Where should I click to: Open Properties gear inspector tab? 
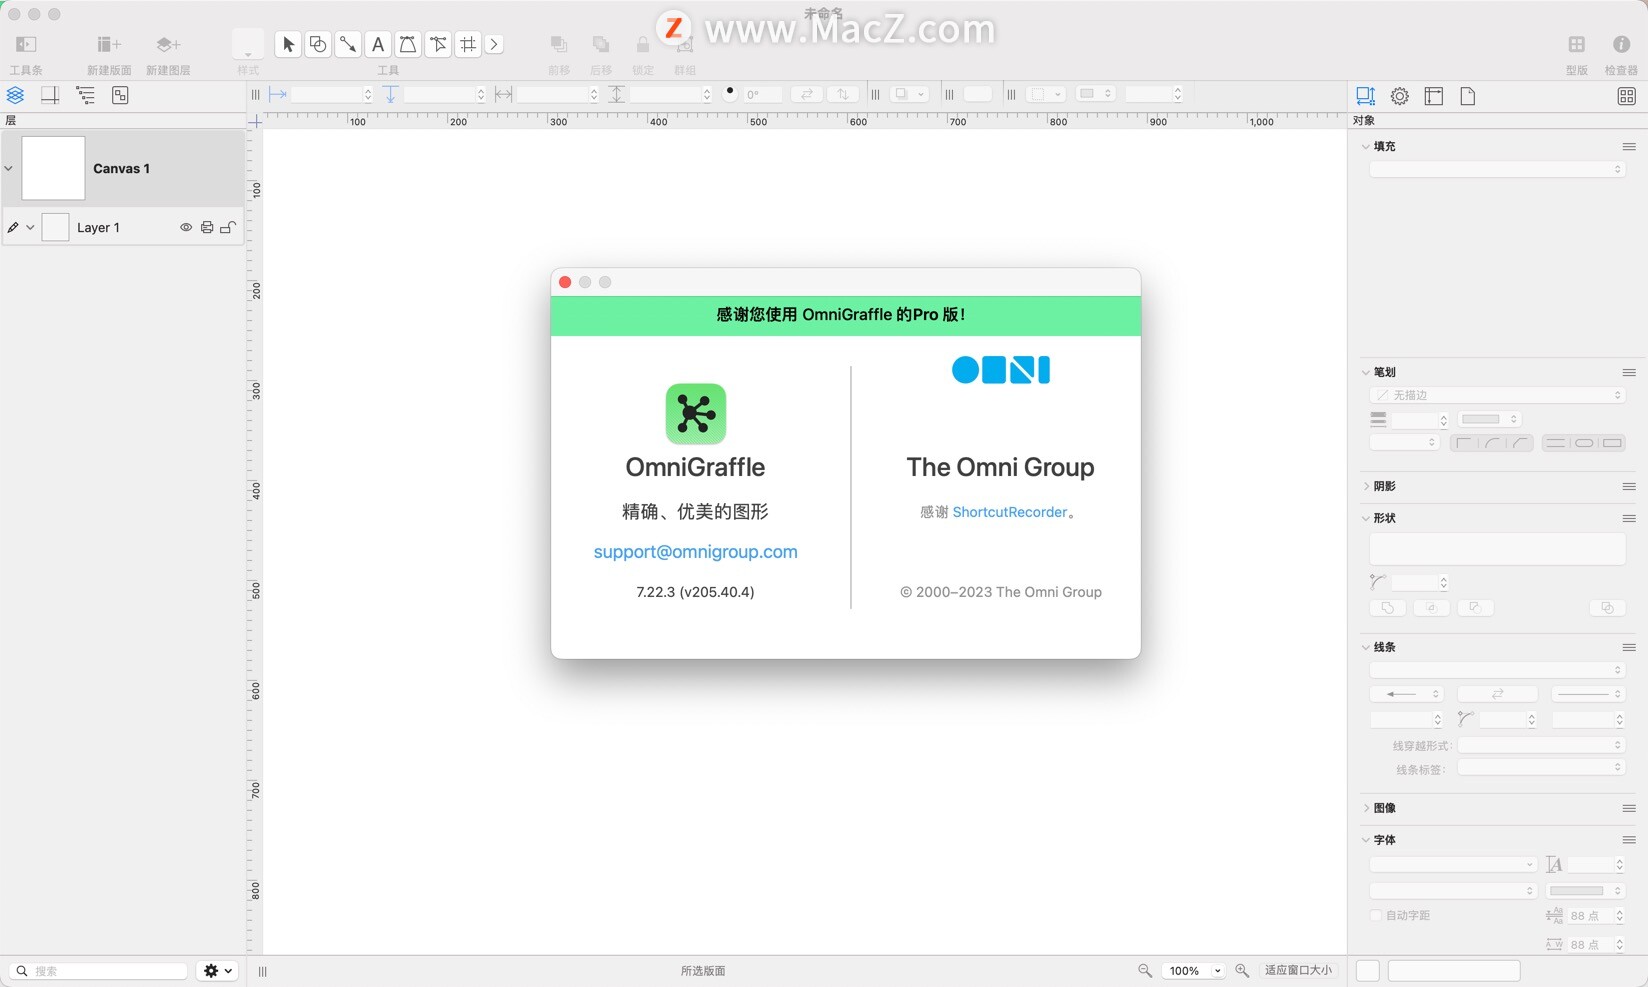click(x=1400, y=96)
